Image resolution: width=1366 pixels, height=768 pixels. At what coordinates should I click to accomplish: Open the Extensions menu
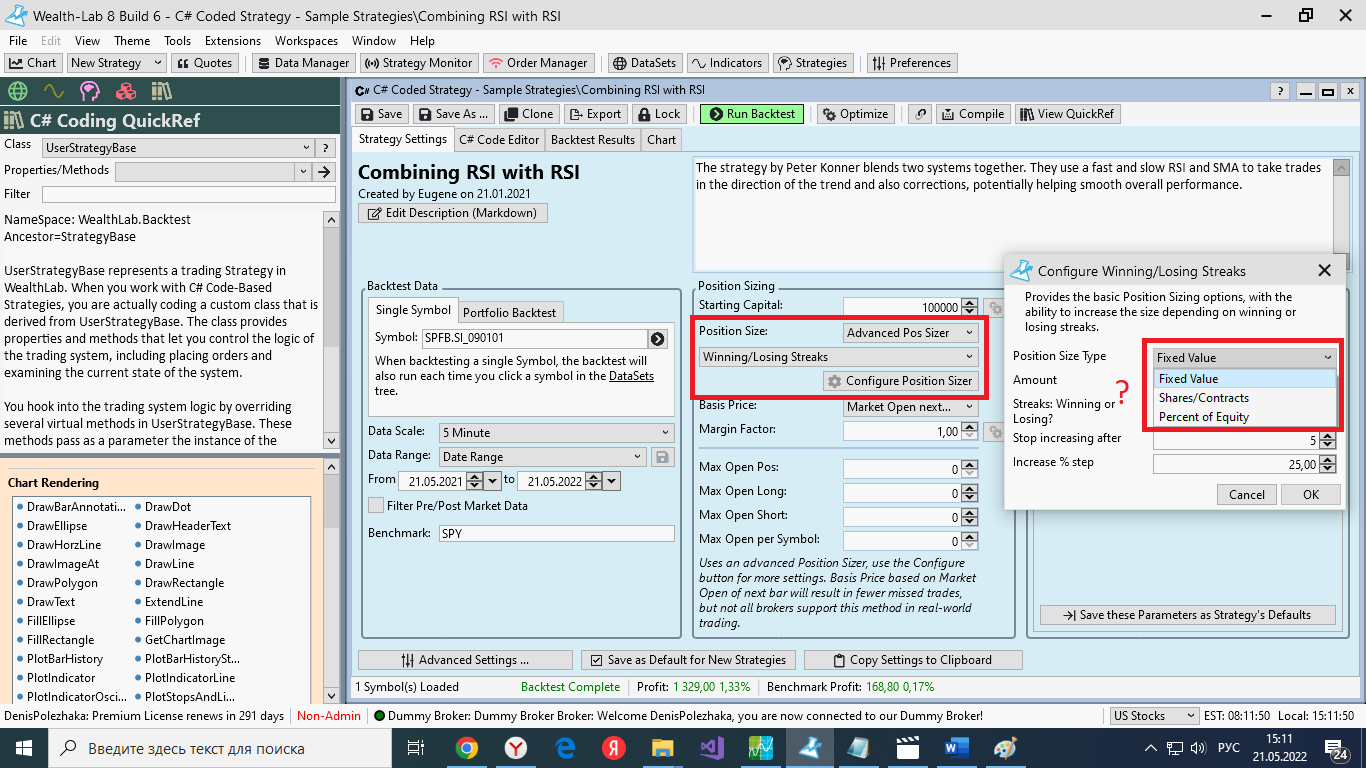(232, 41)
